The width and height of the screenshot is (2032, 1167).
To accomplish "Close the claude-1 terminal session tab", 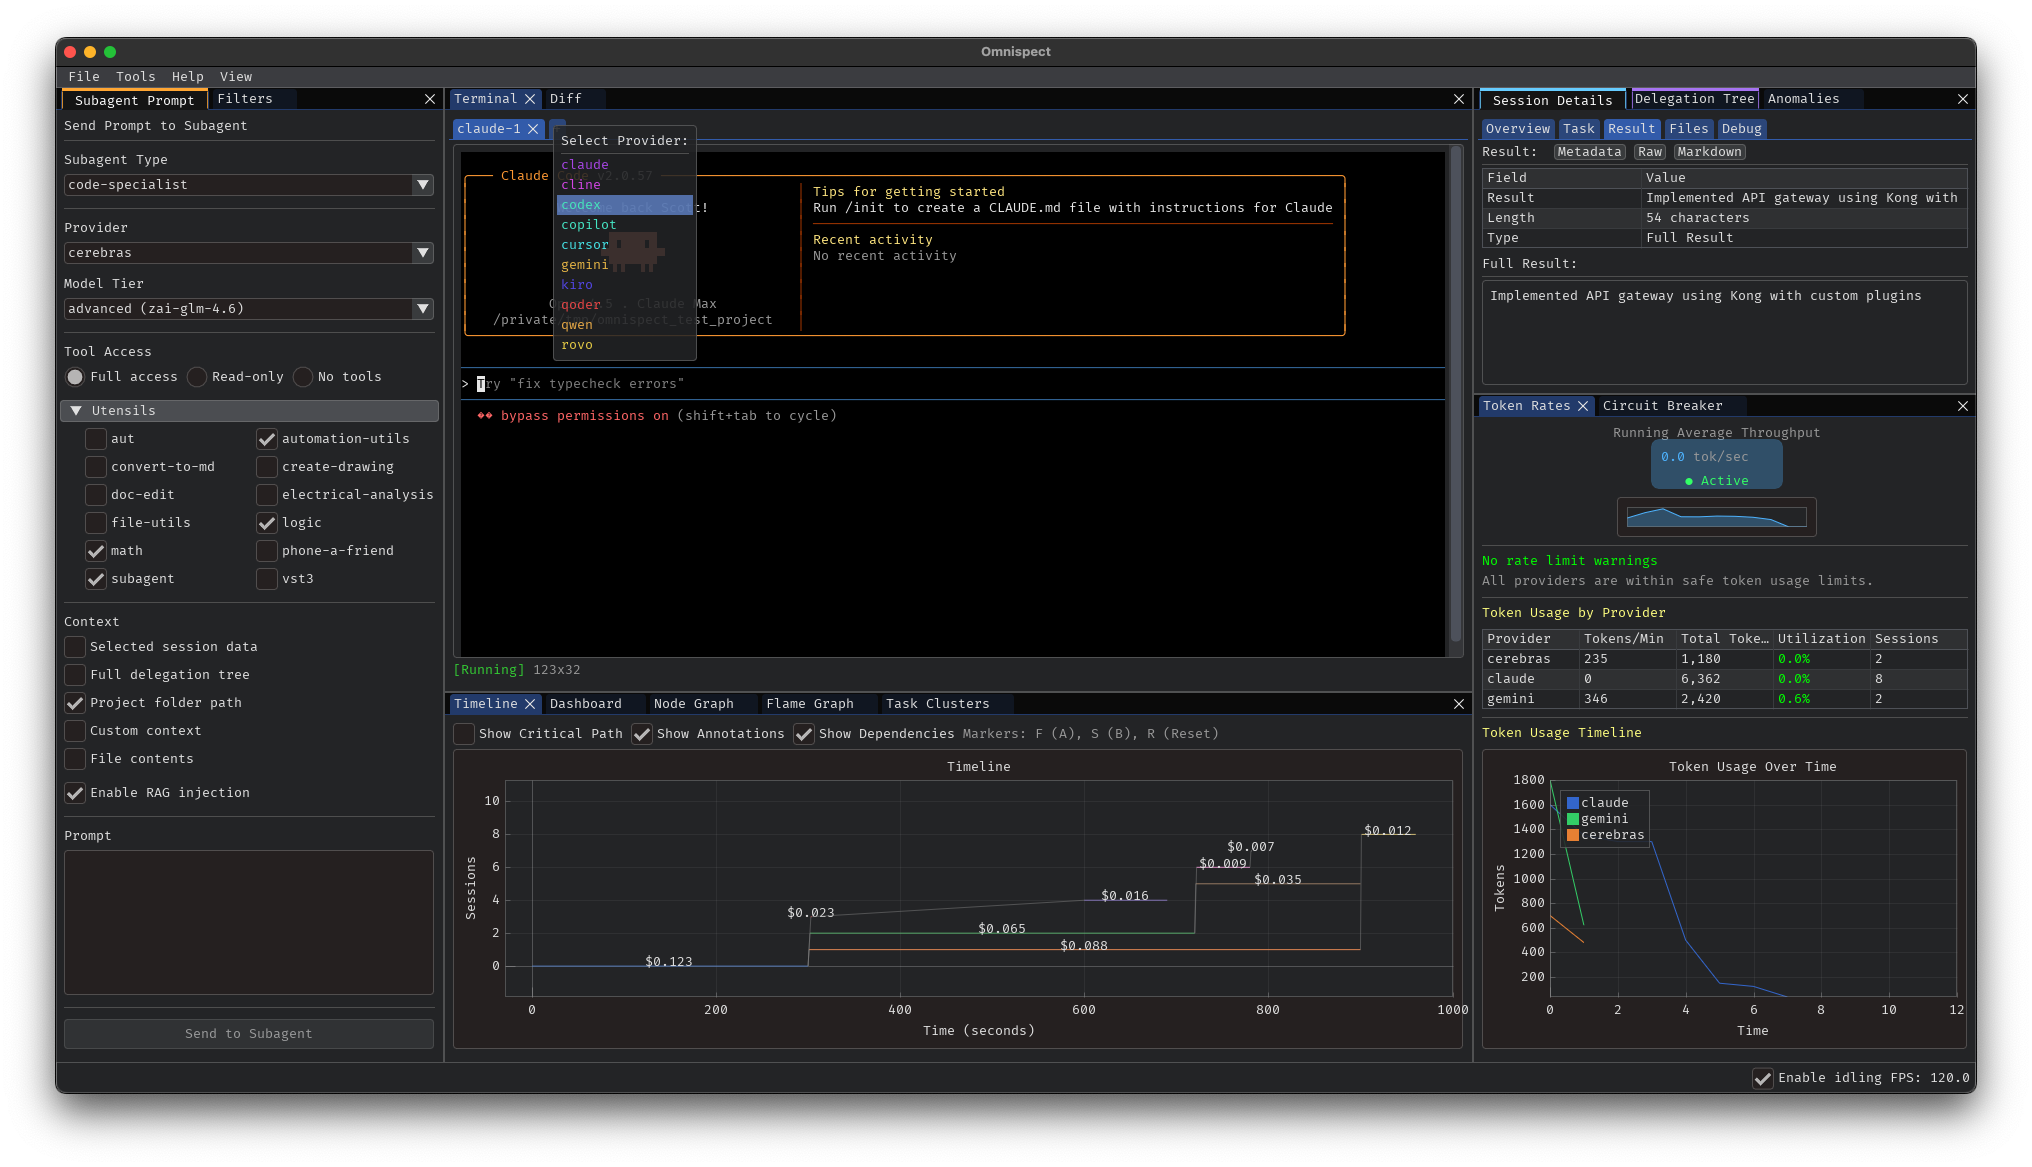I will [x=533, y=129].
